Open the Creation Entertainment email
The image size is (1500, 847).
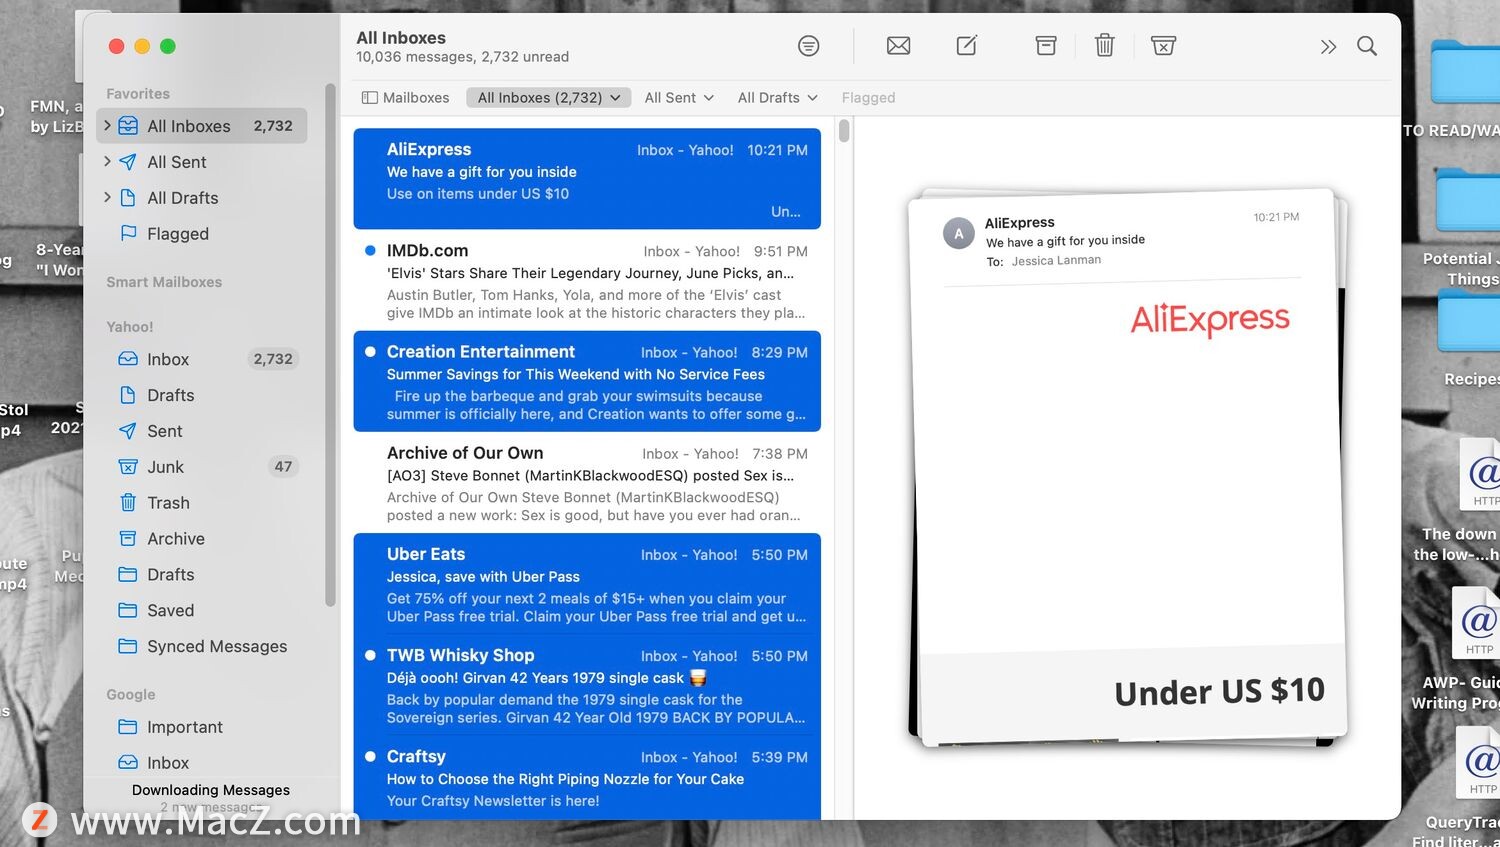click(x=587, y=381)
